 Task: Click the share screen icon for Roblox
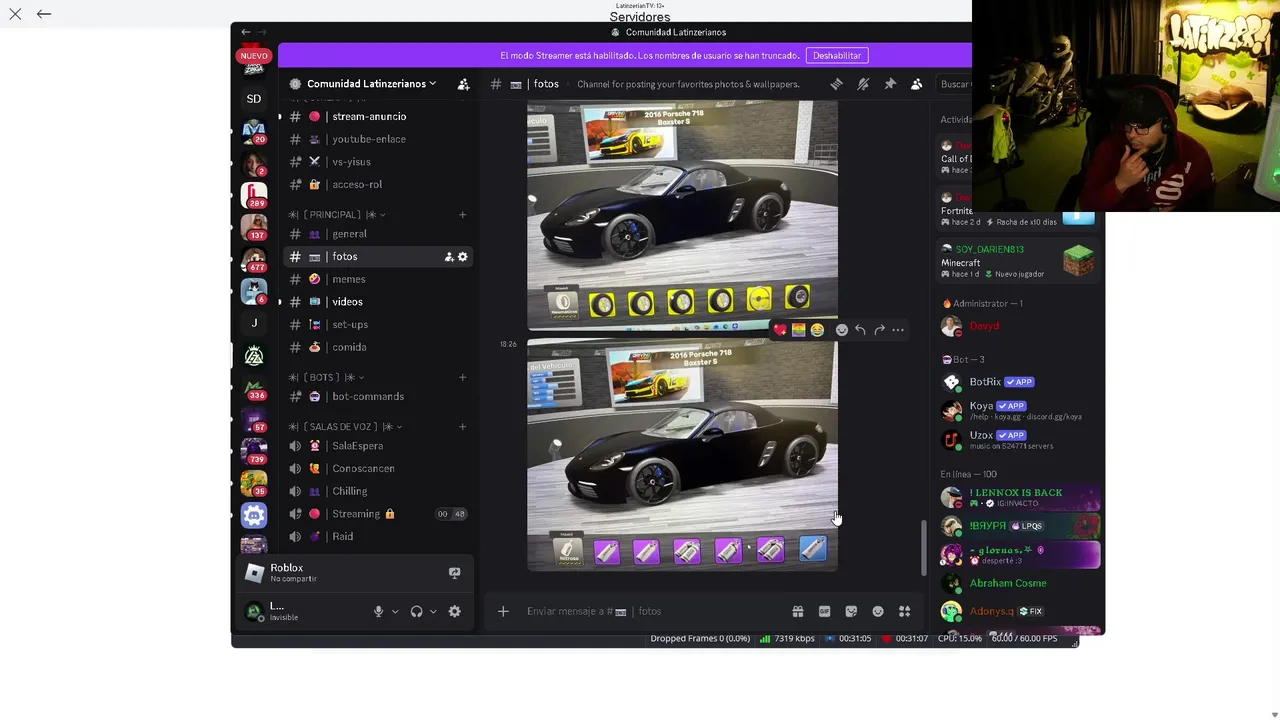[x=454, y=573]
